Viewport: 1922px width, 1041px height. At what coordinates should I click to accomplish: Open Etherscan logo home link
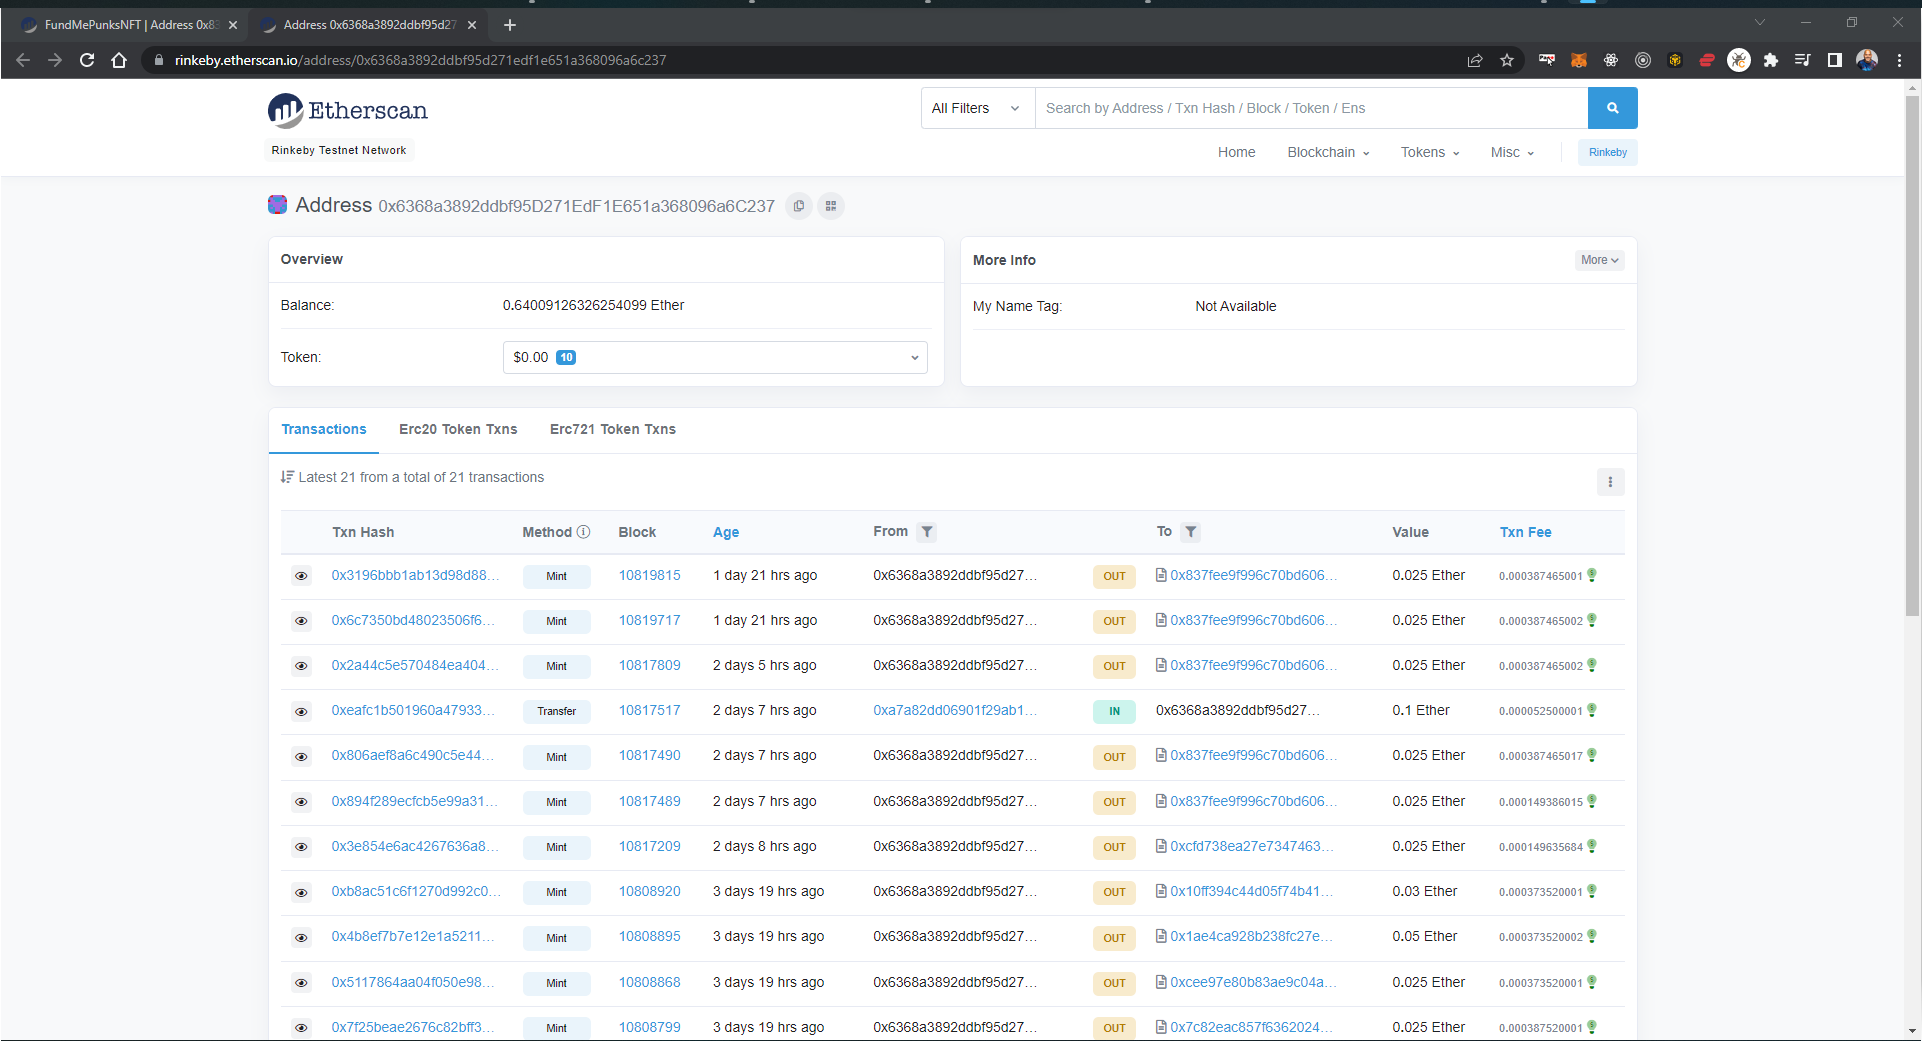point(348,110)
